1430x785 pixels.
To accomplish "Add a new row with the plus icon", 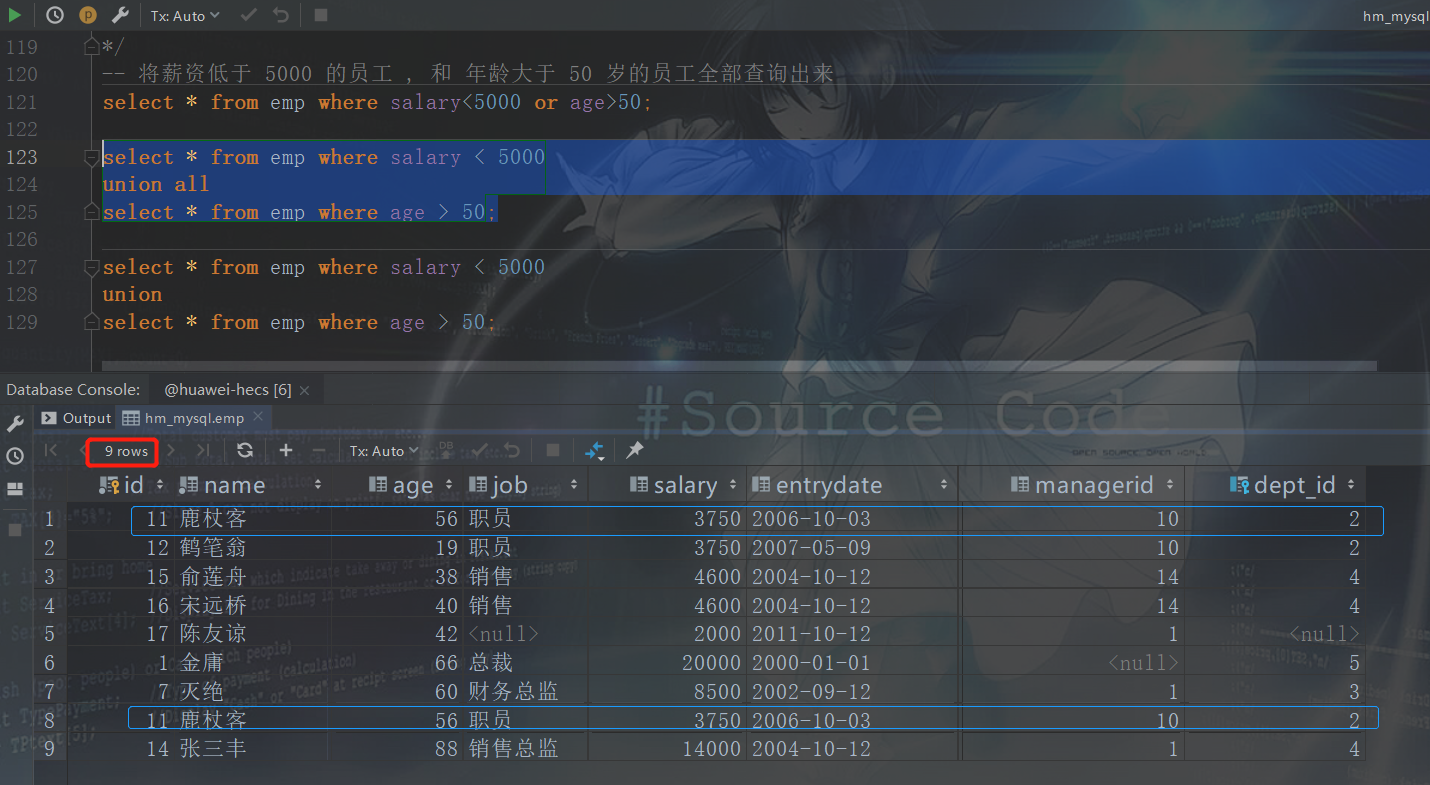I will coord(286,451).
